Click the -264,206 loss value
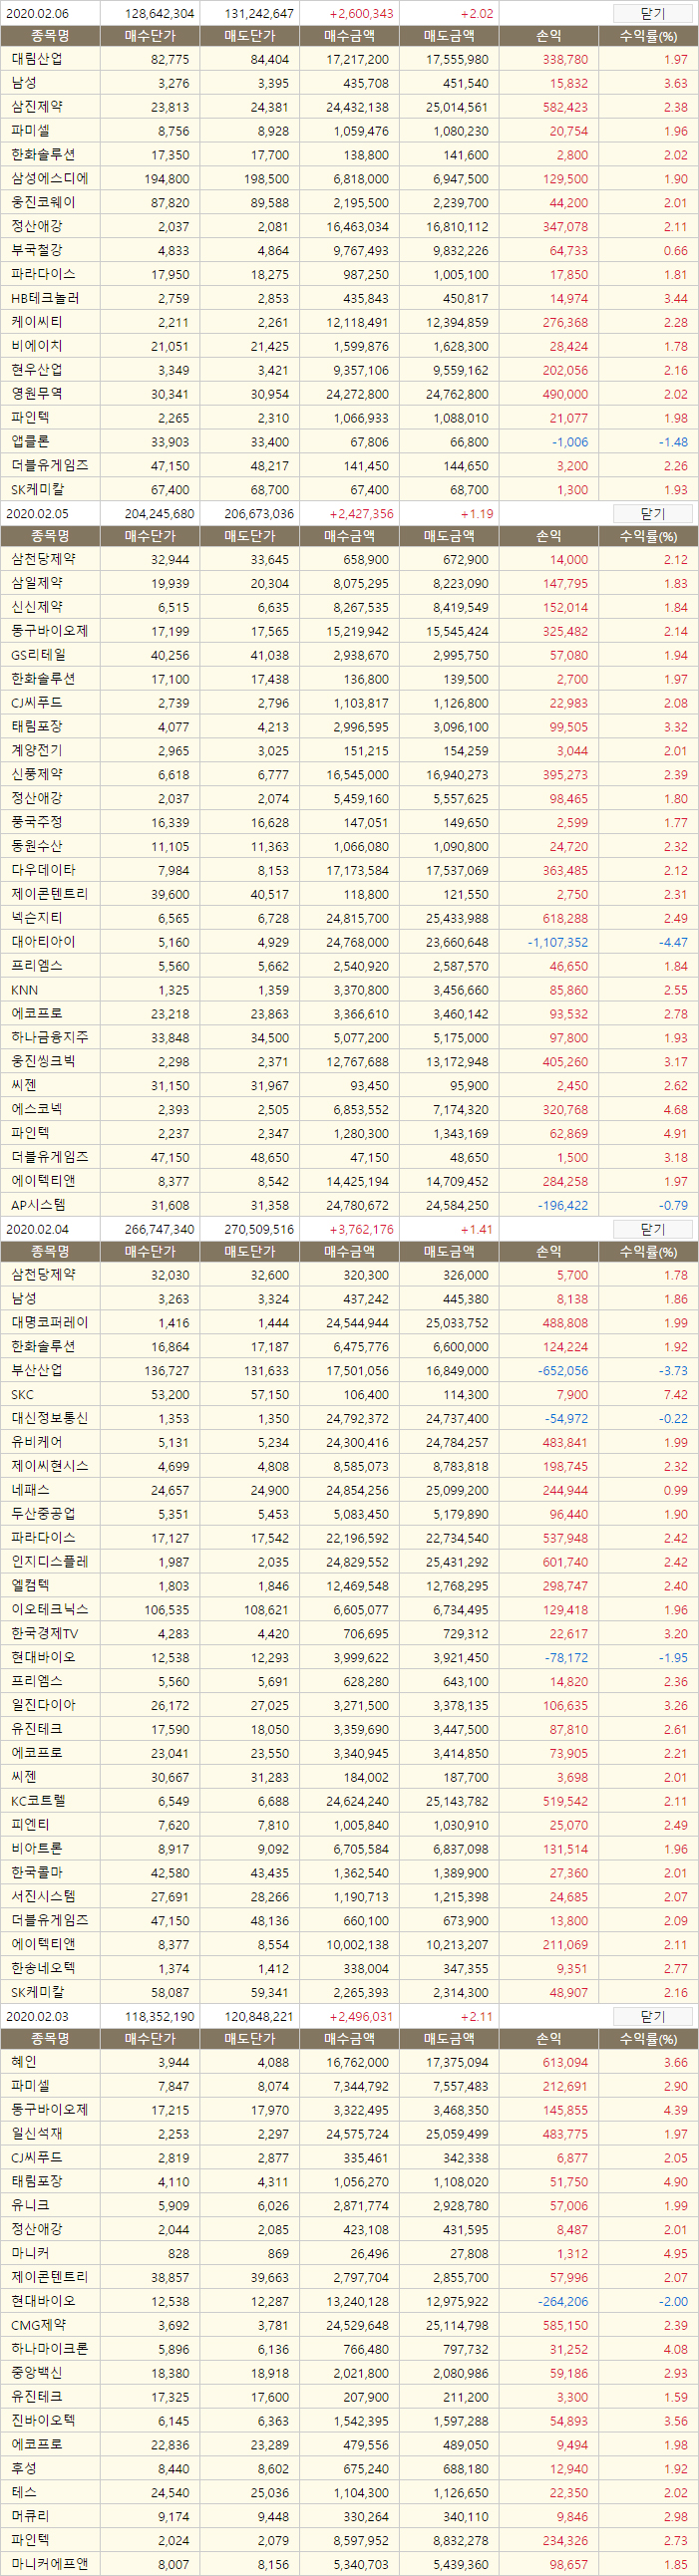699x2576 pixels. (563, 2302)
